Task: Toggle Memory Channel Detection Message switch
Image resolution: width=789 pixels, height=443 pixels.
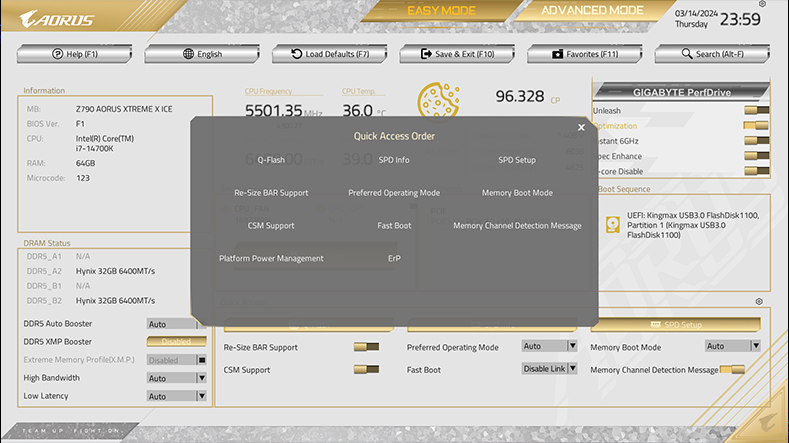Action: 732,370
